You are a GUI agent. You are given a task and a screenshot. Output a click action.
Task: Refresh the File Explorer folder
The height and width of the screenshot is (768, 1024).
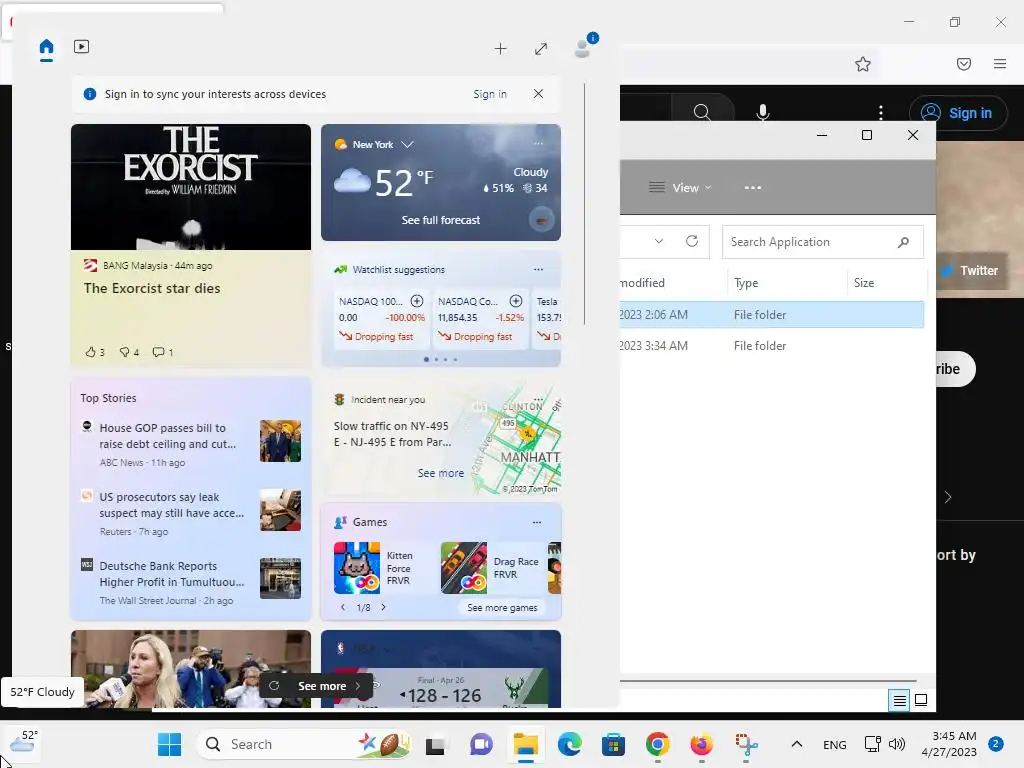point(692,241)
